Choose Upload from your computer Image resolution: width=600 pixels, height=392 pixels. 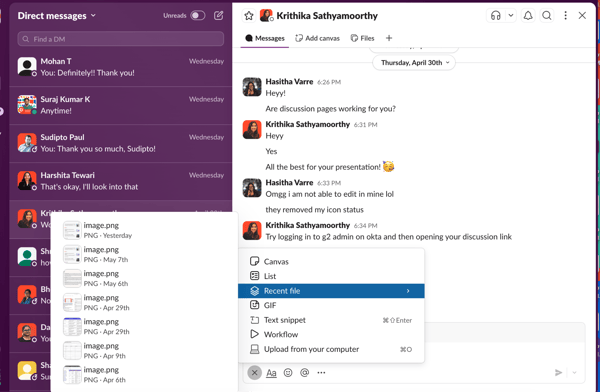[331, 349]
